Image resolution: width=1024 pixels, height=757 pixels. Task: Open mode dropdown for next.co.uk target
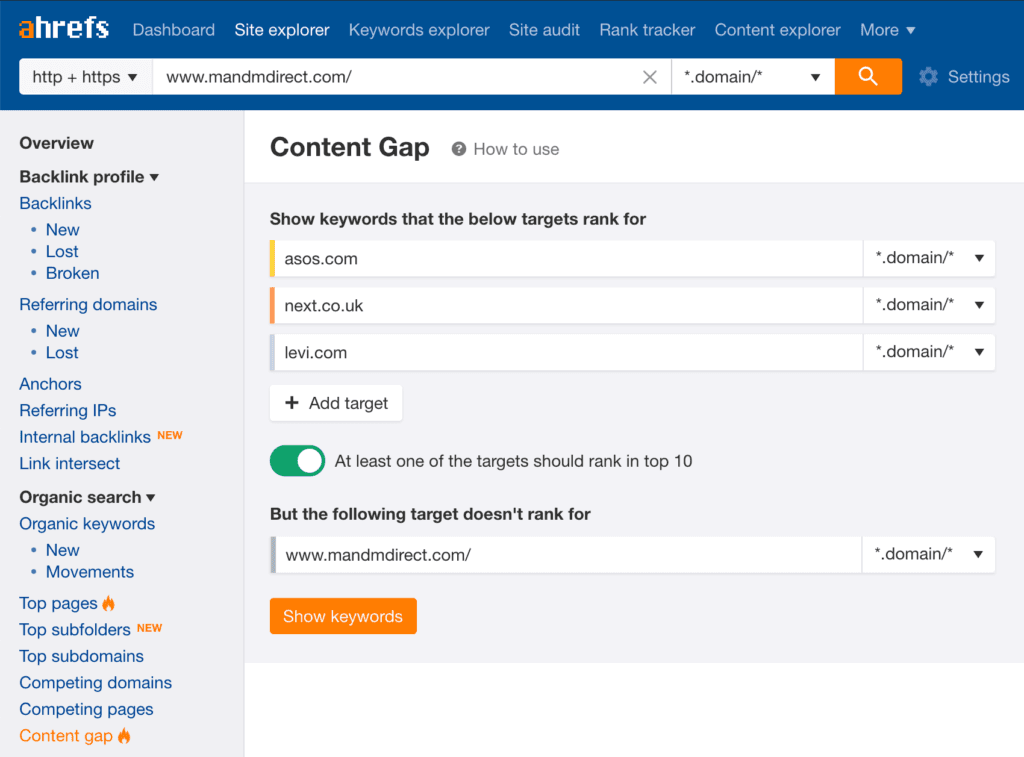(929, 305)
